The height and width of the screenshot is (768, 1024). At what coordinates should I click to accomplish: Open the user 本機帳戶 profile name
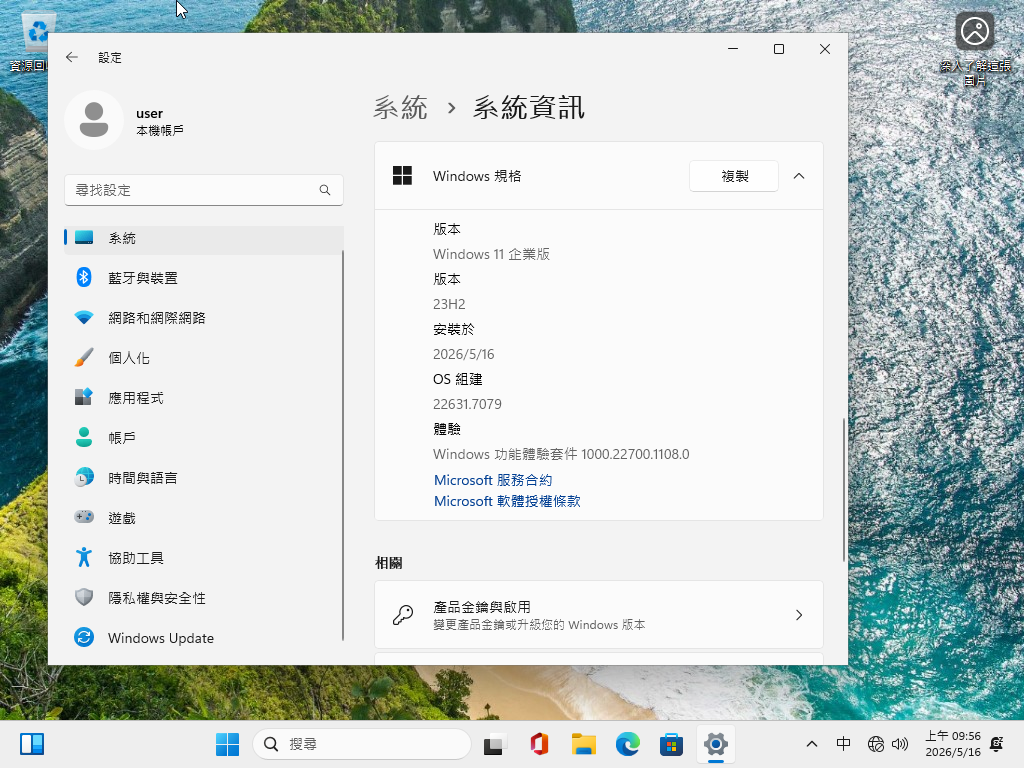[x=159, y=121]
